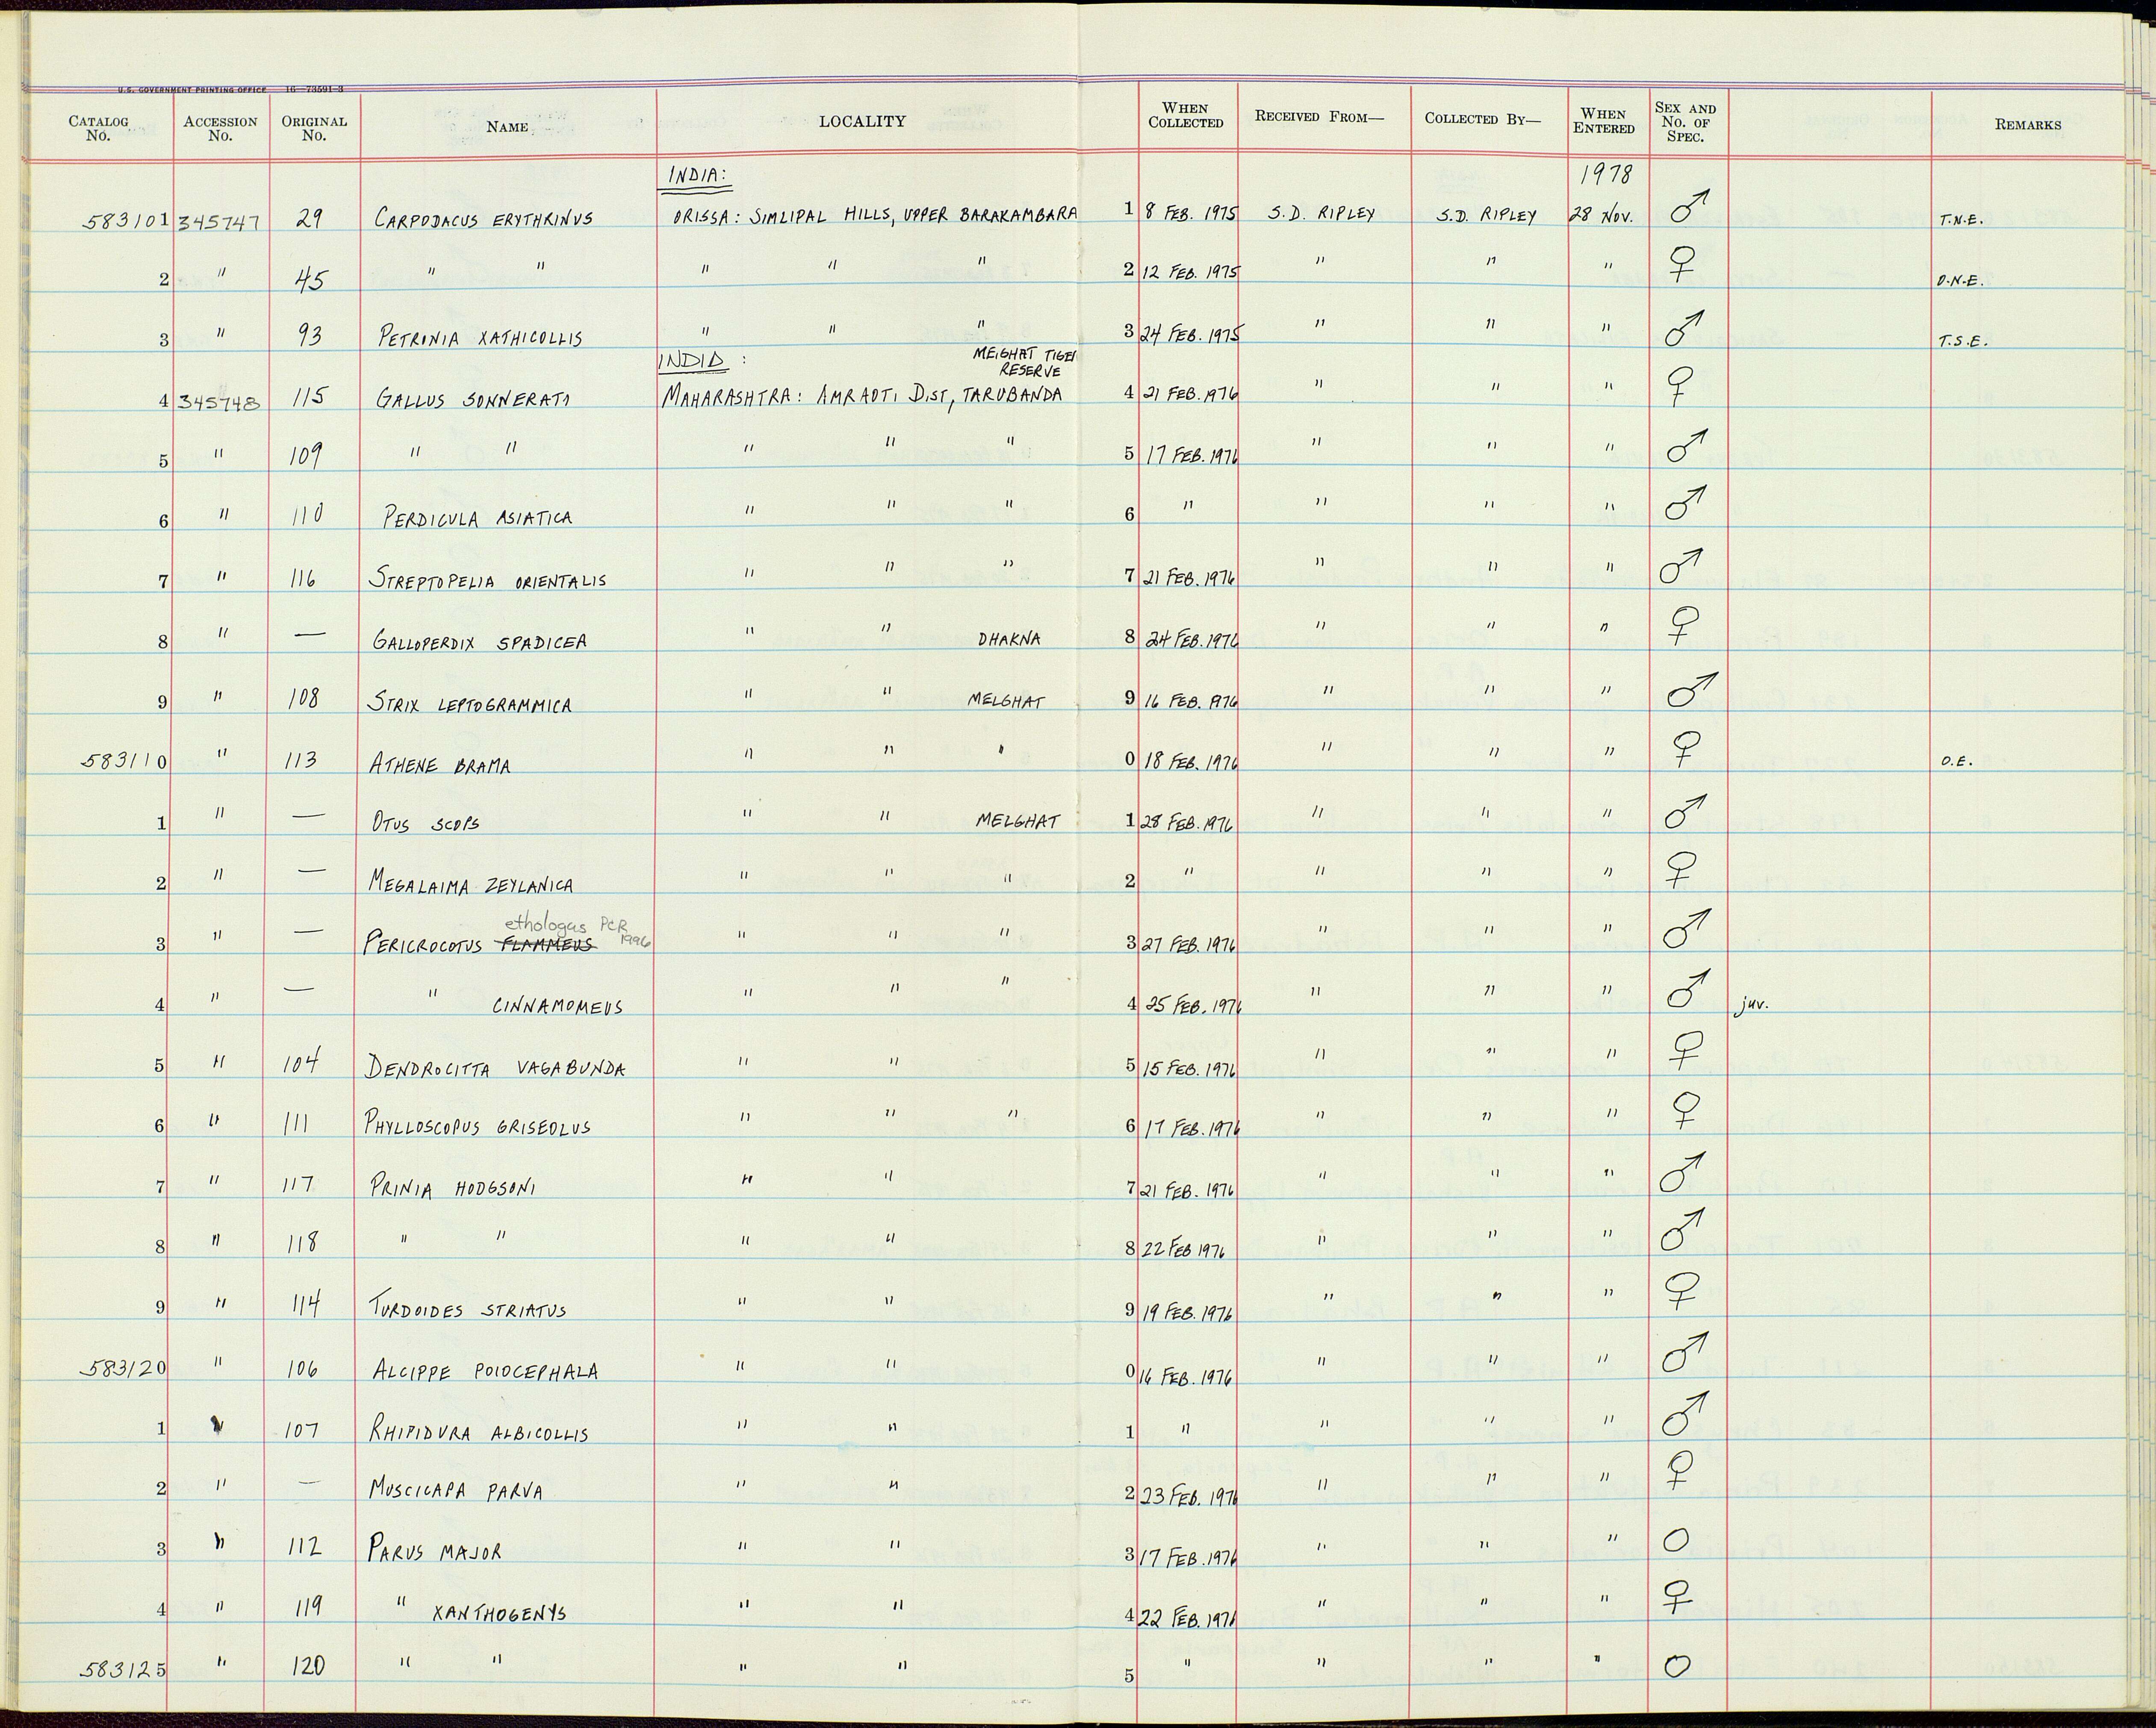Click the name 'Perdicula asiatica'

478,518
